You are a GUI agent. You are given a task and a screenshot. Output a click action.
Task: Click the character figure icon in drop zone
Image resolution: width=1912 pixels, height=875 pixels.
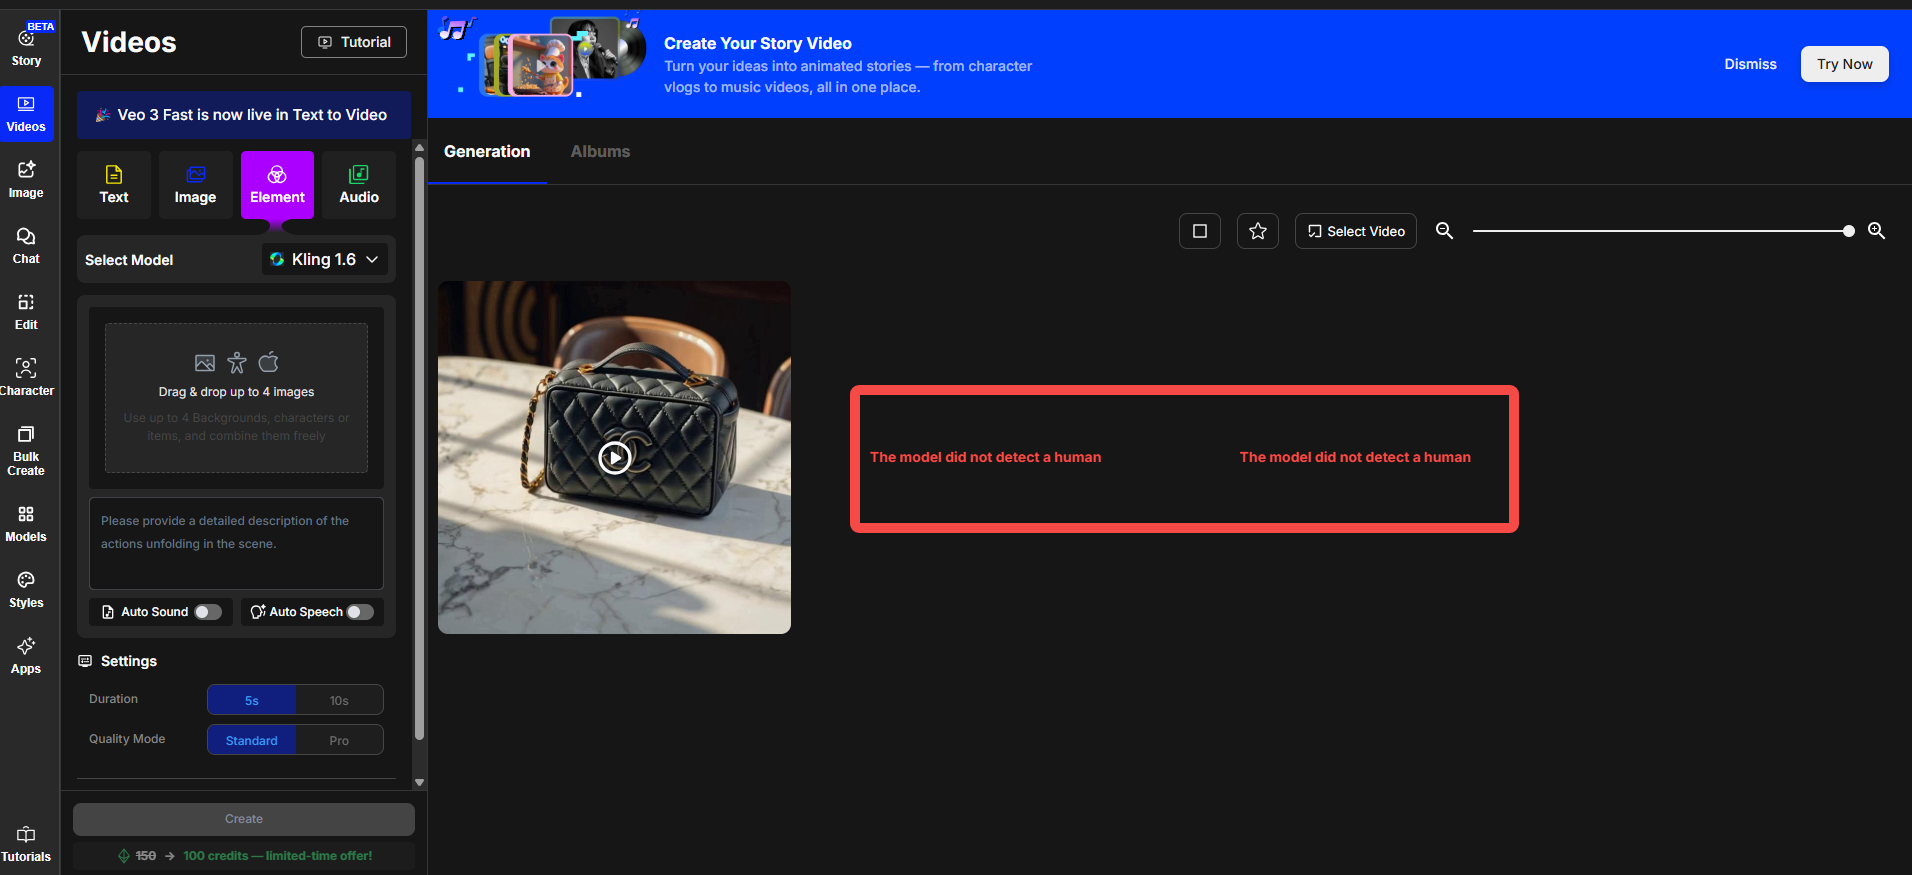[237, 362]
